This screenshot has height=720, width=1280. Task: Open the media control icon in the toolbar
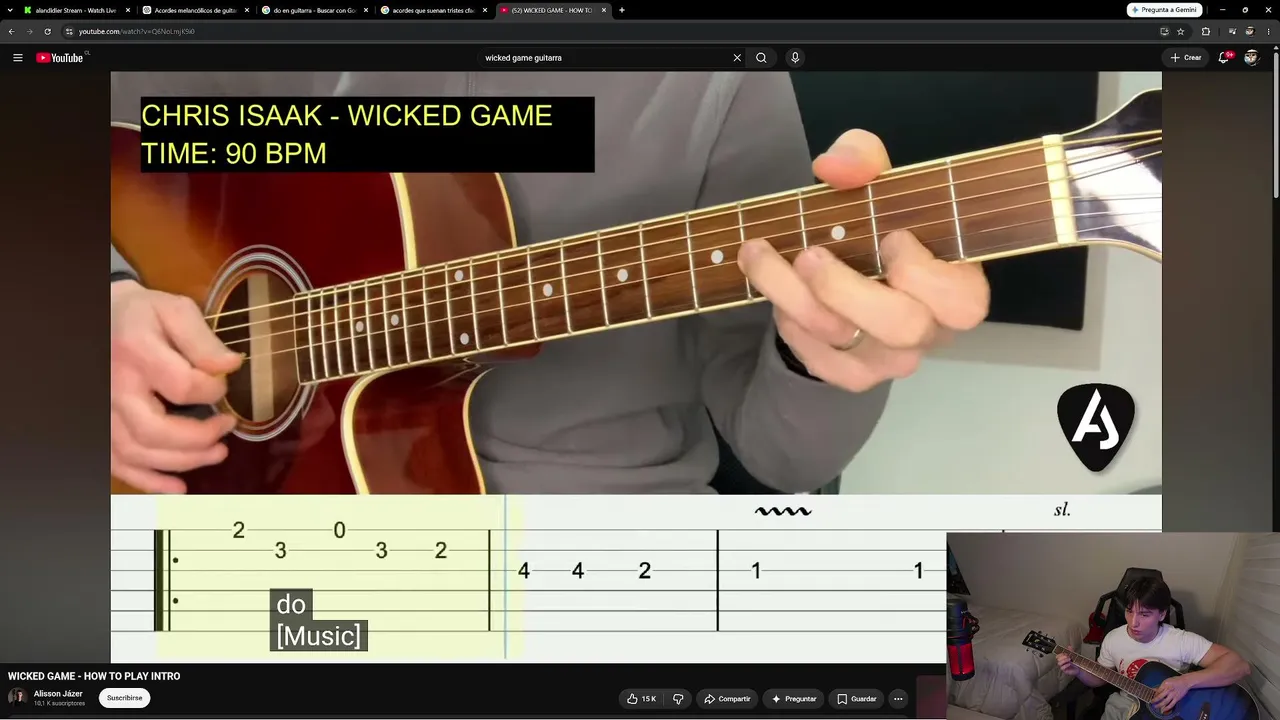point(1232,31)
